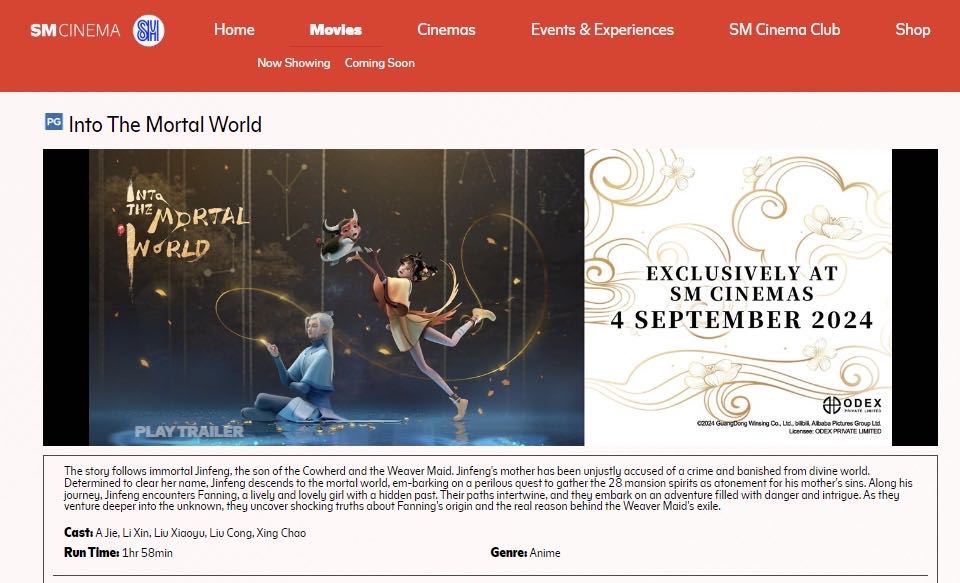Screen dimensions: 960x583
Task: Click the round blue SM logo icon
Action: (149, 30)
